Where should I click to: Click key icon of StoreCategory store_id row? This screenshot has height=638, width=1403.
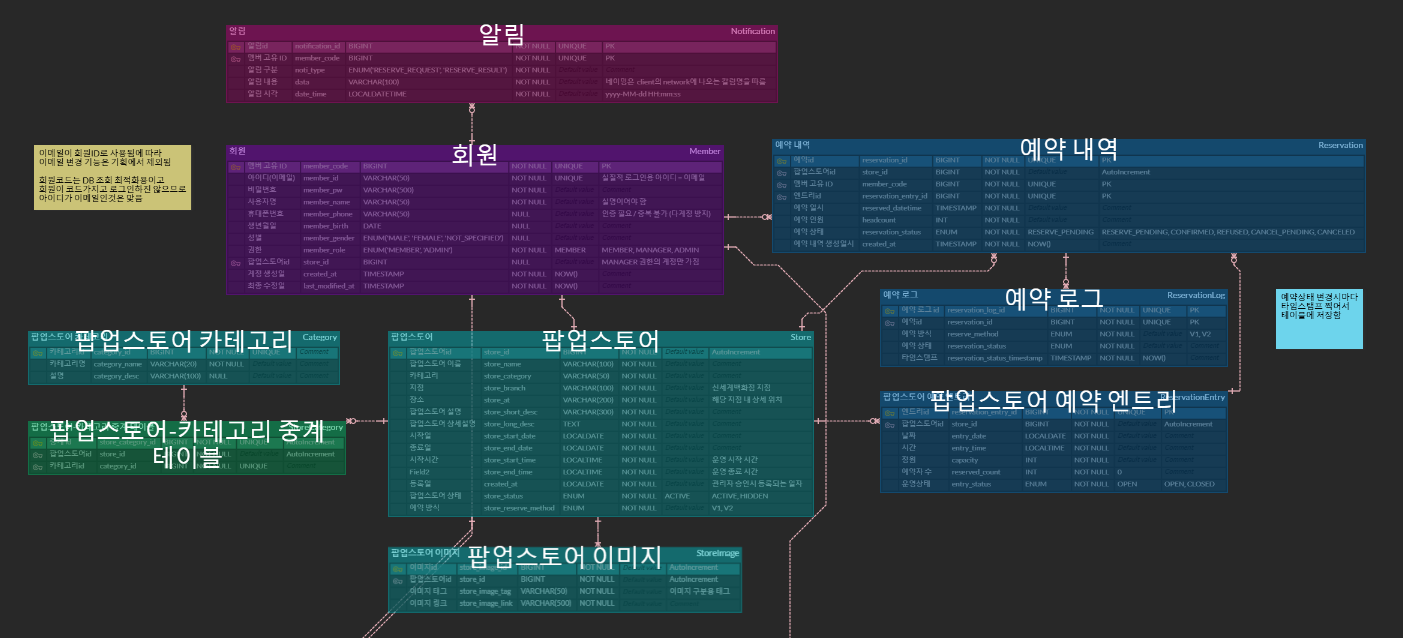coord(37,454)
